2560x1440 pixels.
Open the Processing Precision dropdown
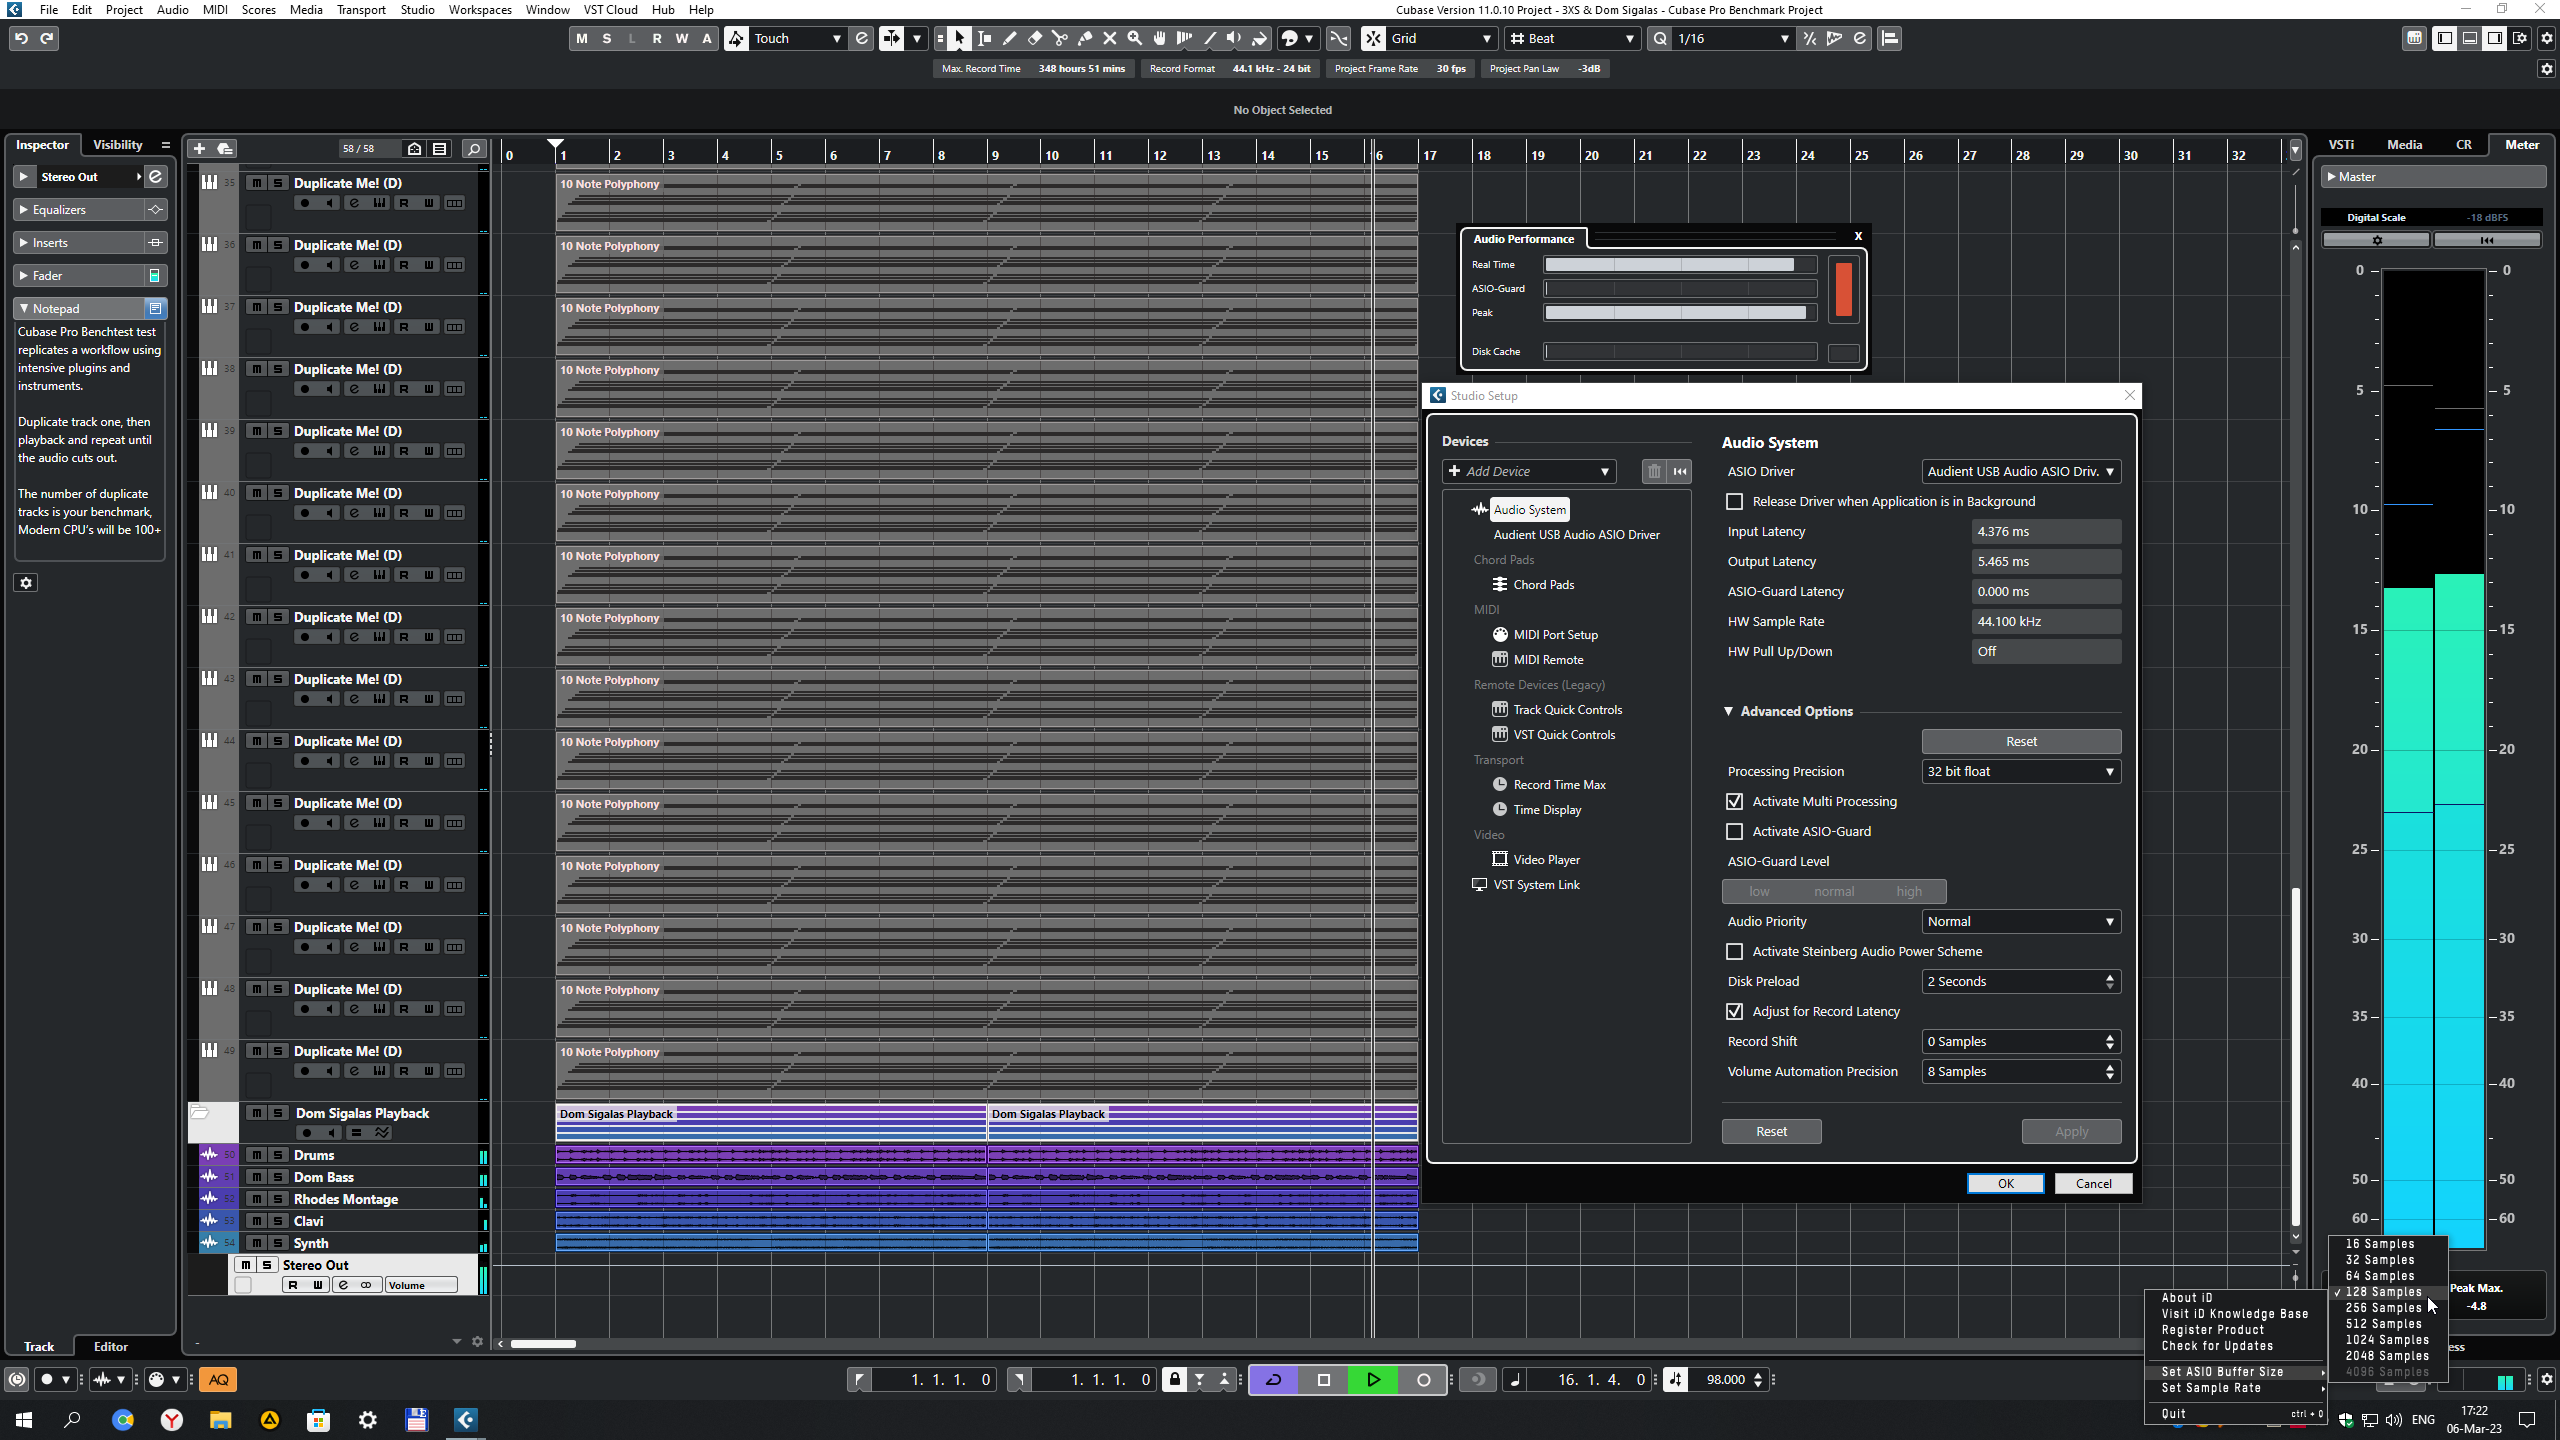[x=2021, y=771]
